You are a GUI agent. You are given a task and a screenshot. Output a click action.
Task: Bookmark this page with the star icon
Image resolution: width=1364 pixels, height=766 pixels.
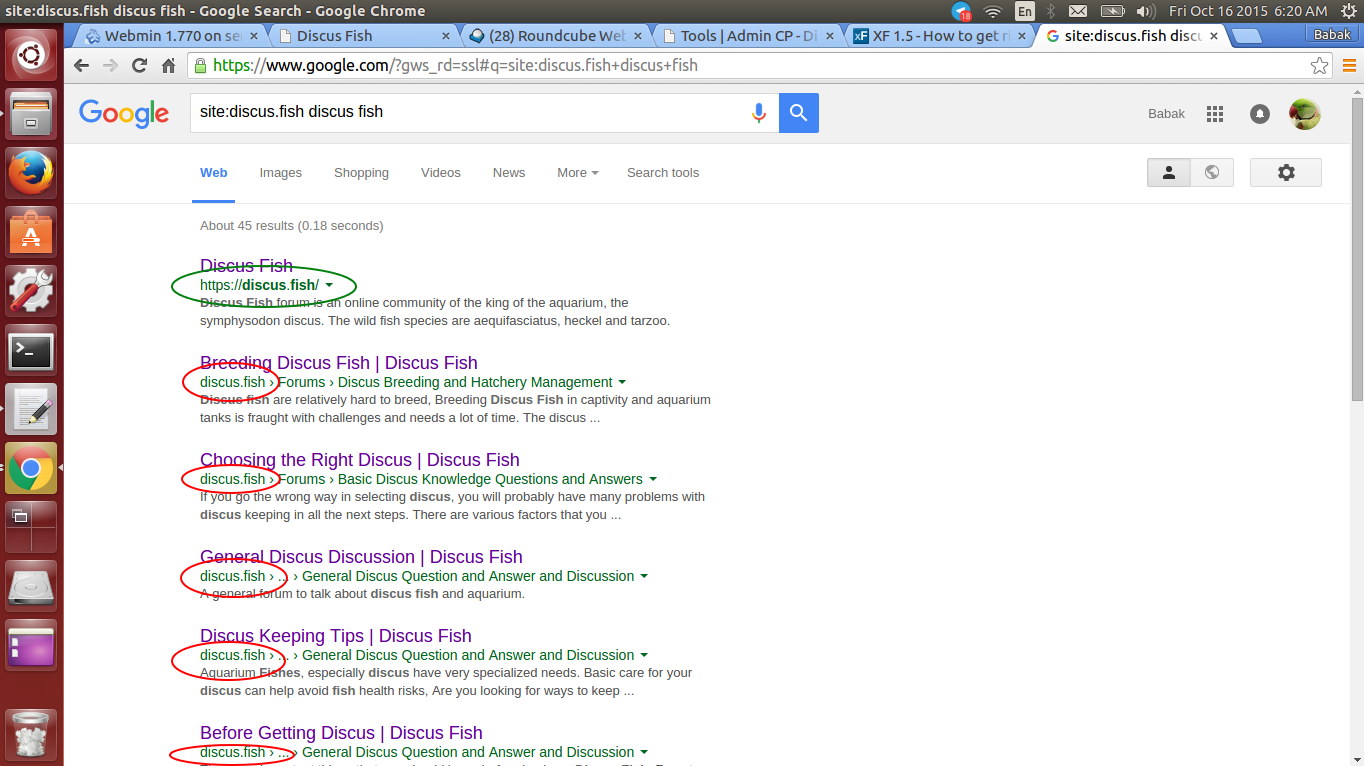1320,66
